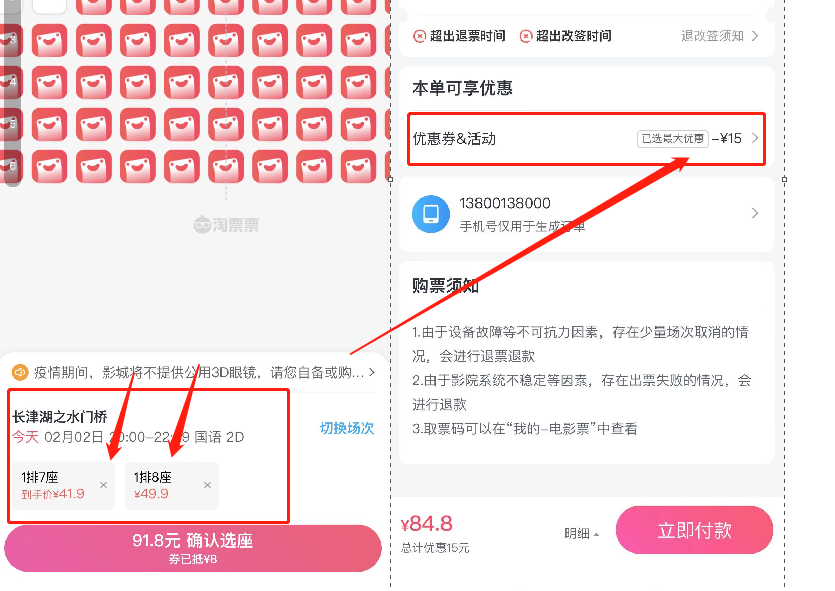Select the 已选最大优惠 tag

[x=673, y=138]
